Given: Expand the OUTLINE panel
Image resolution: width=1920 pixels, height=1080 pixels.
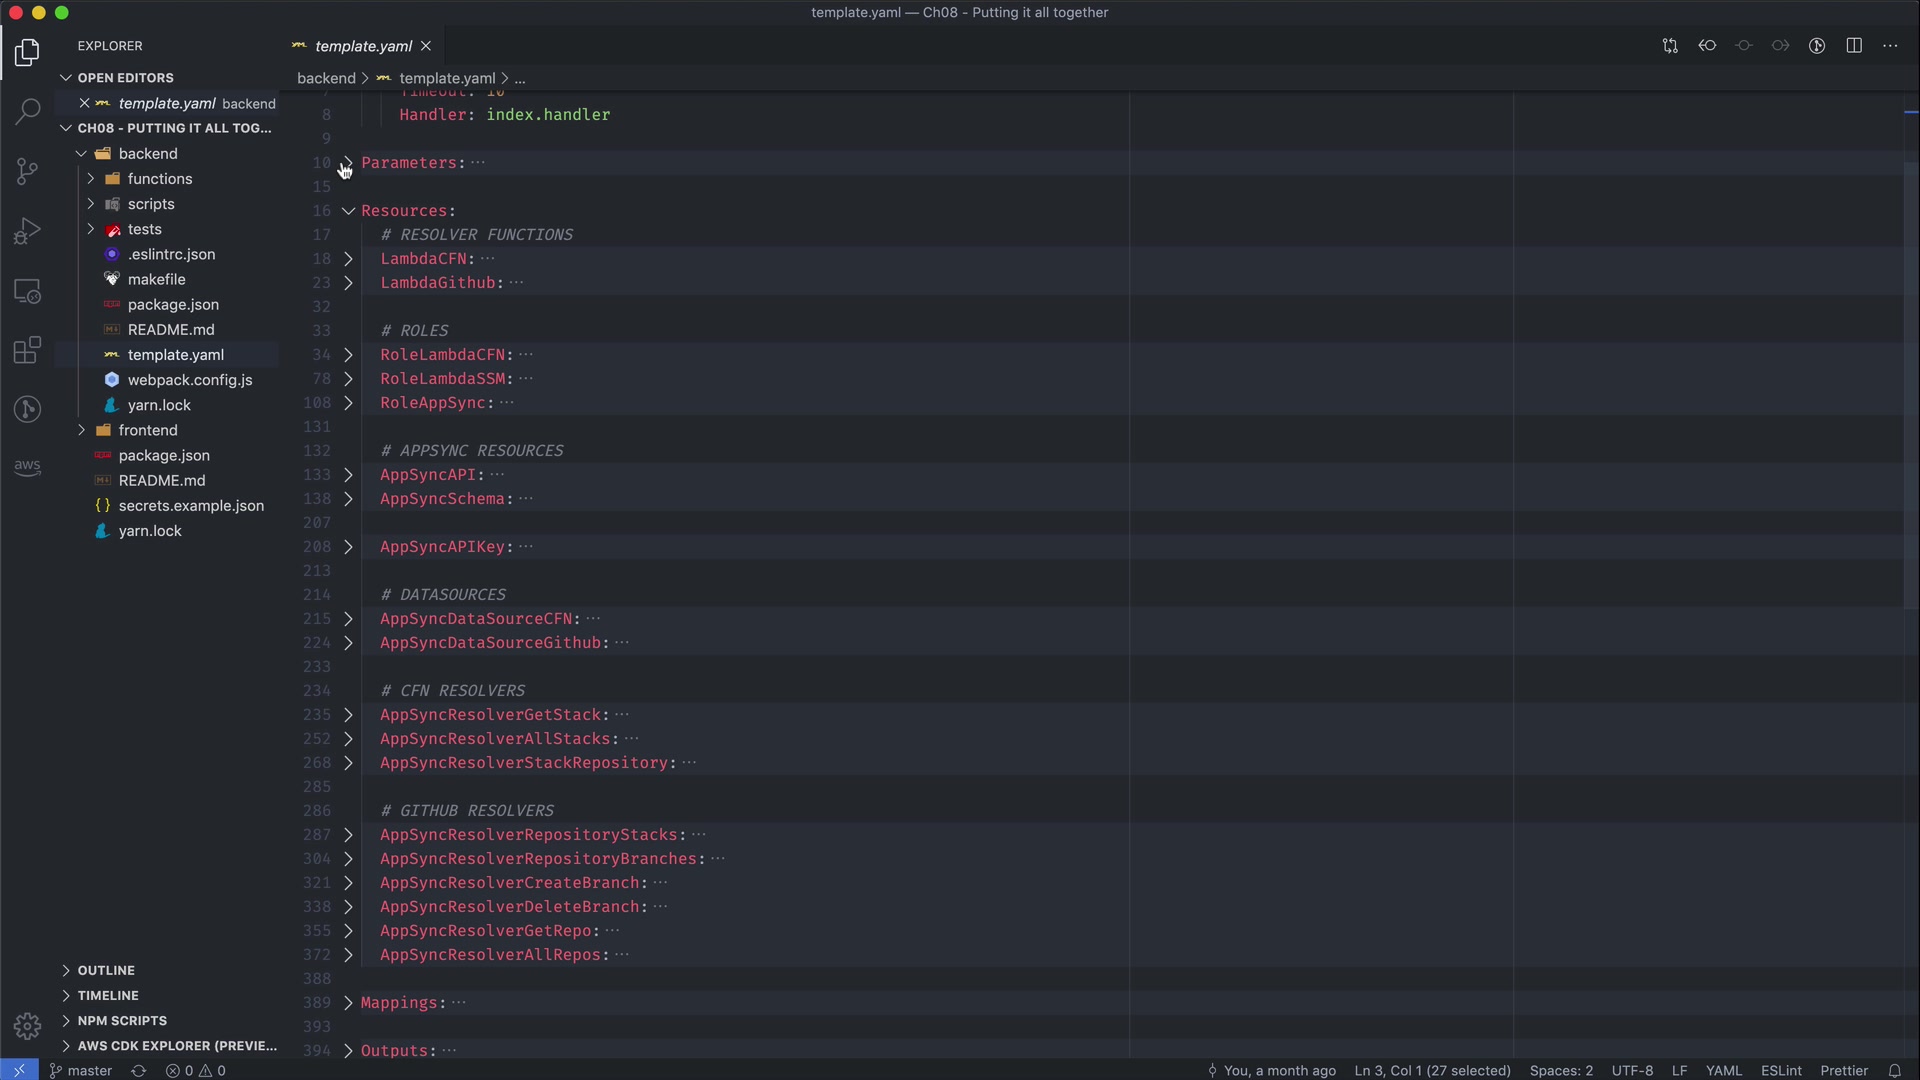Looking at the screenshot, I should (x=106, y=970).
